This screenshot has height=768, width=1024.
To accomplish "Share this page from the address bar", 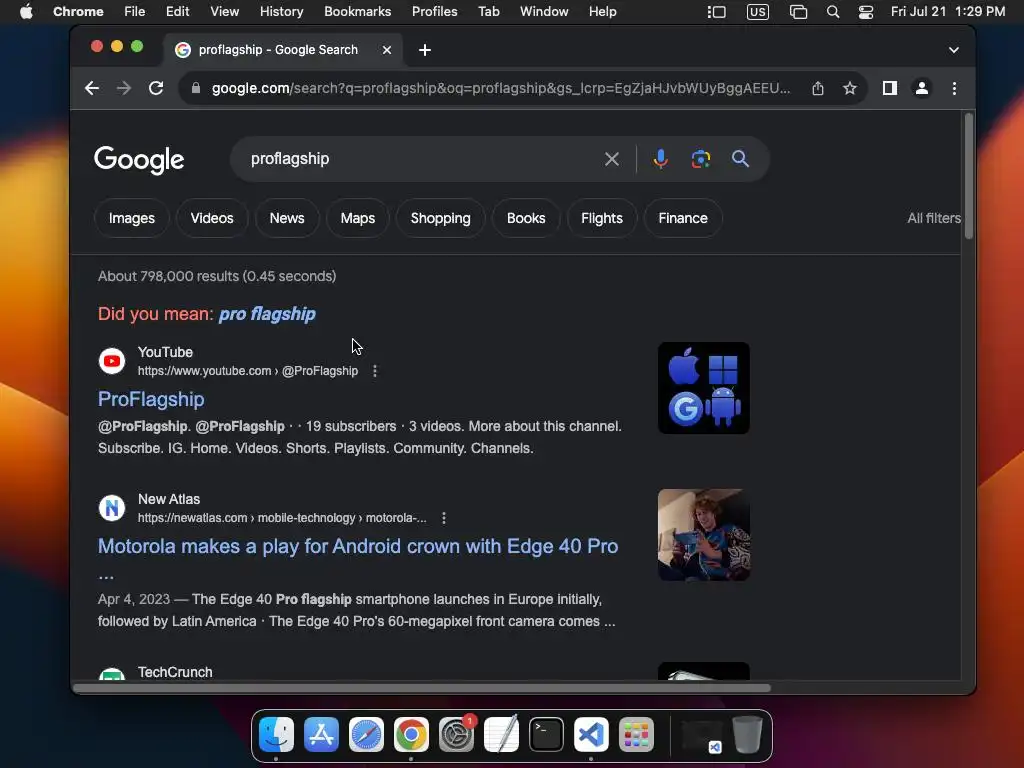I will coord(818,88).
